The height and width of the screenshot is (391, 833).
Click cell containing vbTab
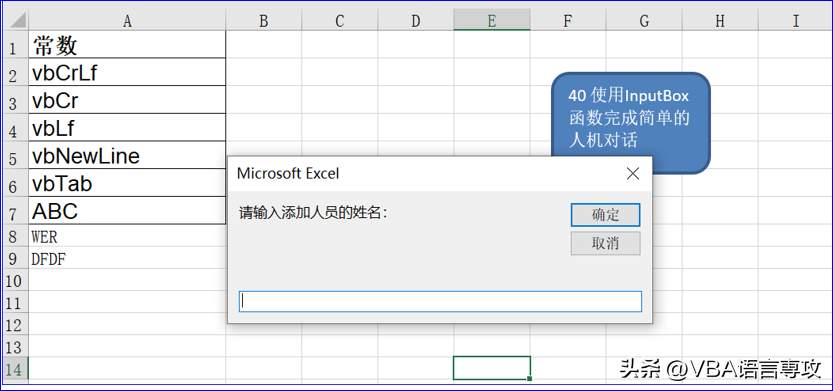[127, 183]
